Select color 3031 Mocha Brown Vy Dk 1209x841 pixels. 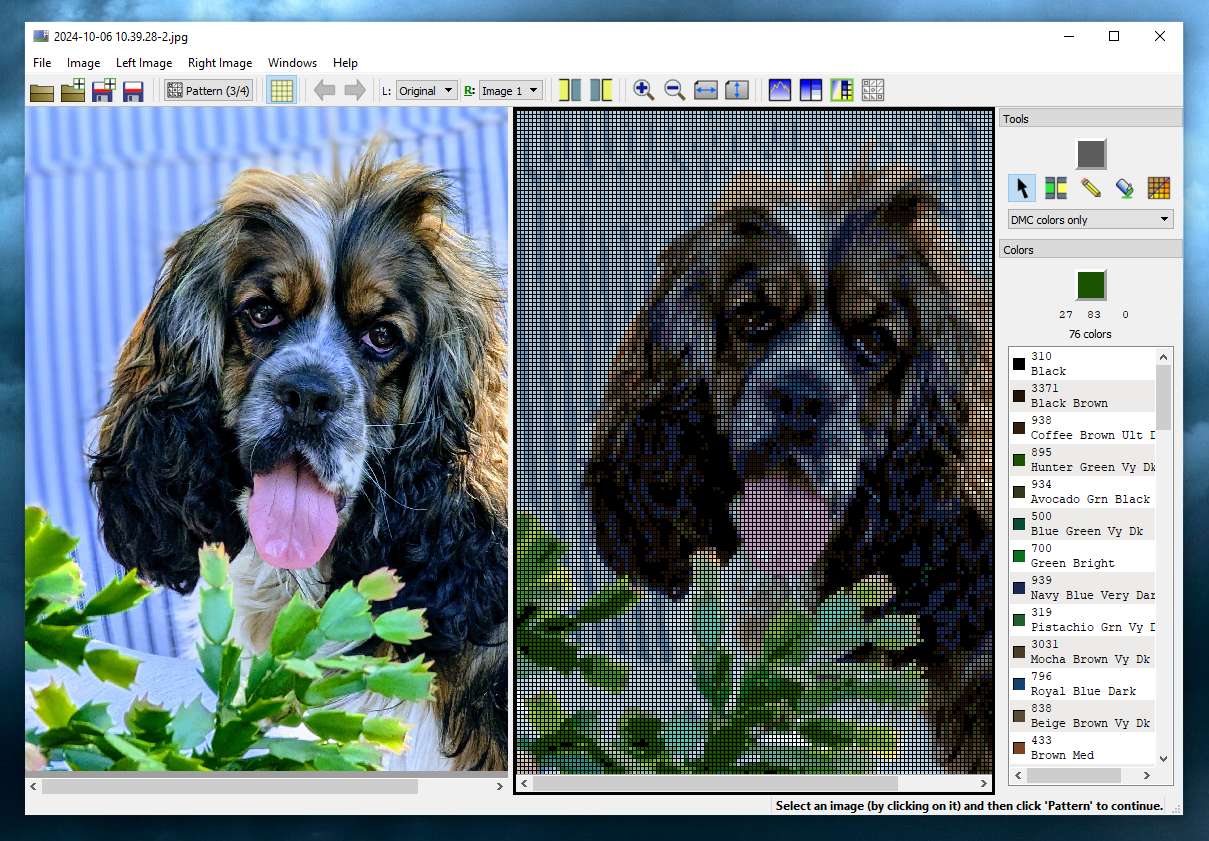pyautogui.click(x=1082, y=652)
